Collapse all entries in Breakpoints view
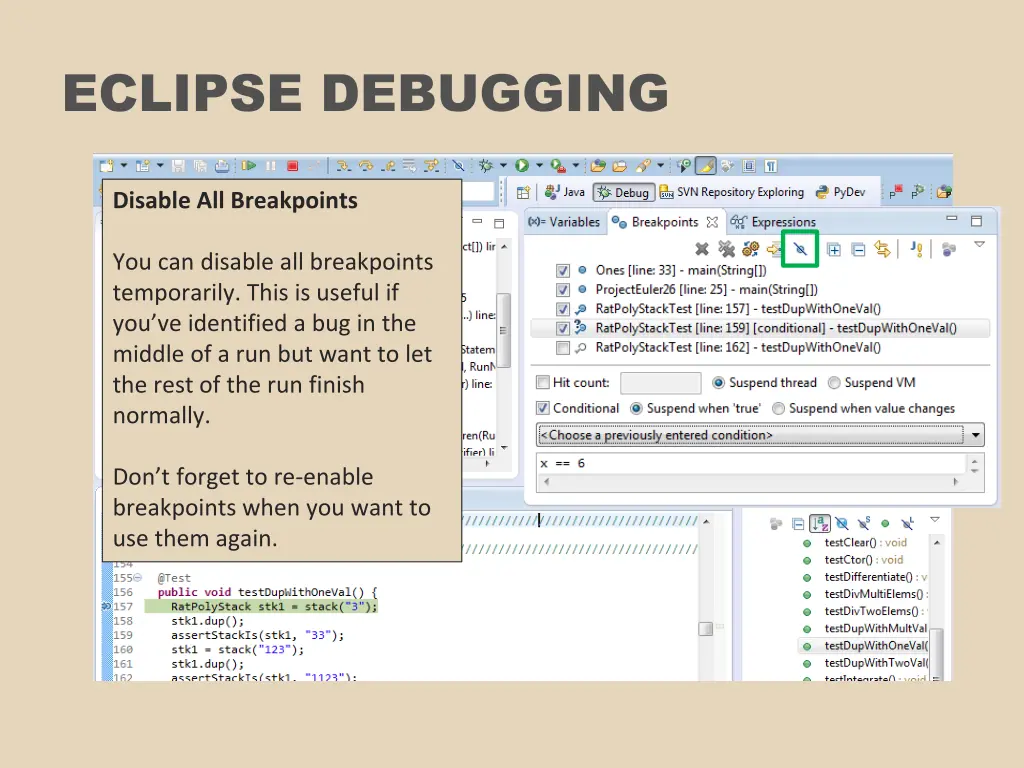Image resolution: width=1024 pixels, height=768 pixels. pyautogui.click(x=857, y=246)
